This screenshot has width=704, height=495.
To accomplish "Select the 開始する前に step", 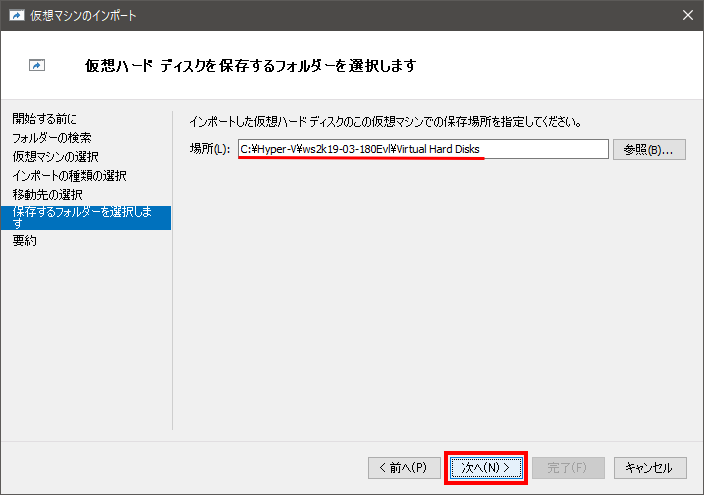I will pos(44,119).
